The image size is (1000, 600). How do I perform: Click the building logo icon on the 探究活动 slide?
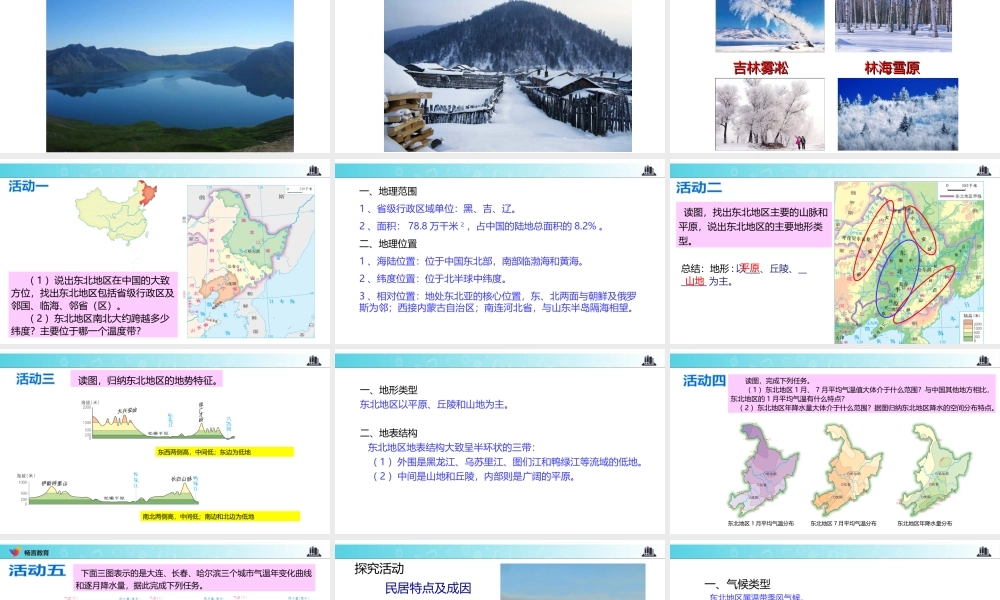[x=649, y=552]
